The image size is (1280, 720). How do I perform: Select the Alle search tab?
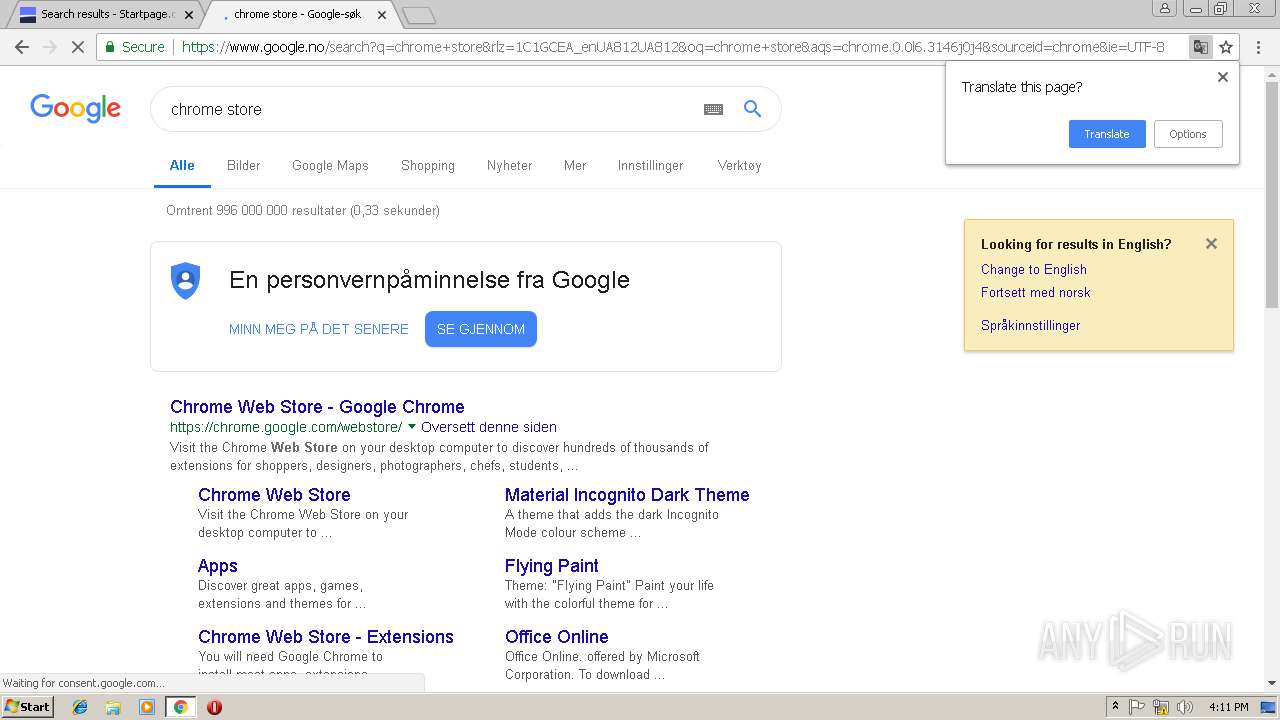tap(182, 166)
